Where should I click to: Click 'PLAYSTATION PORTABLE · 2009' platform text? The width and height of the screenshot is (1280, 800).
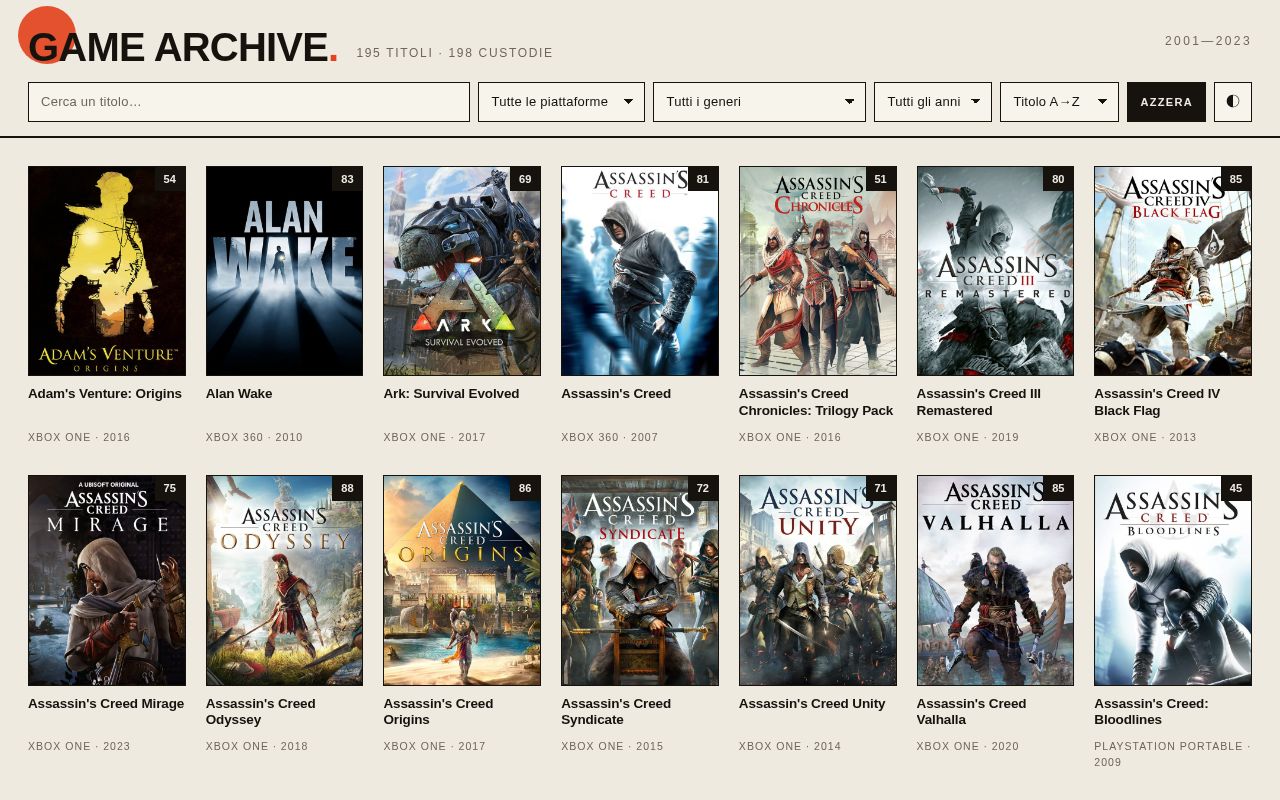click(x=1172, y=754)
